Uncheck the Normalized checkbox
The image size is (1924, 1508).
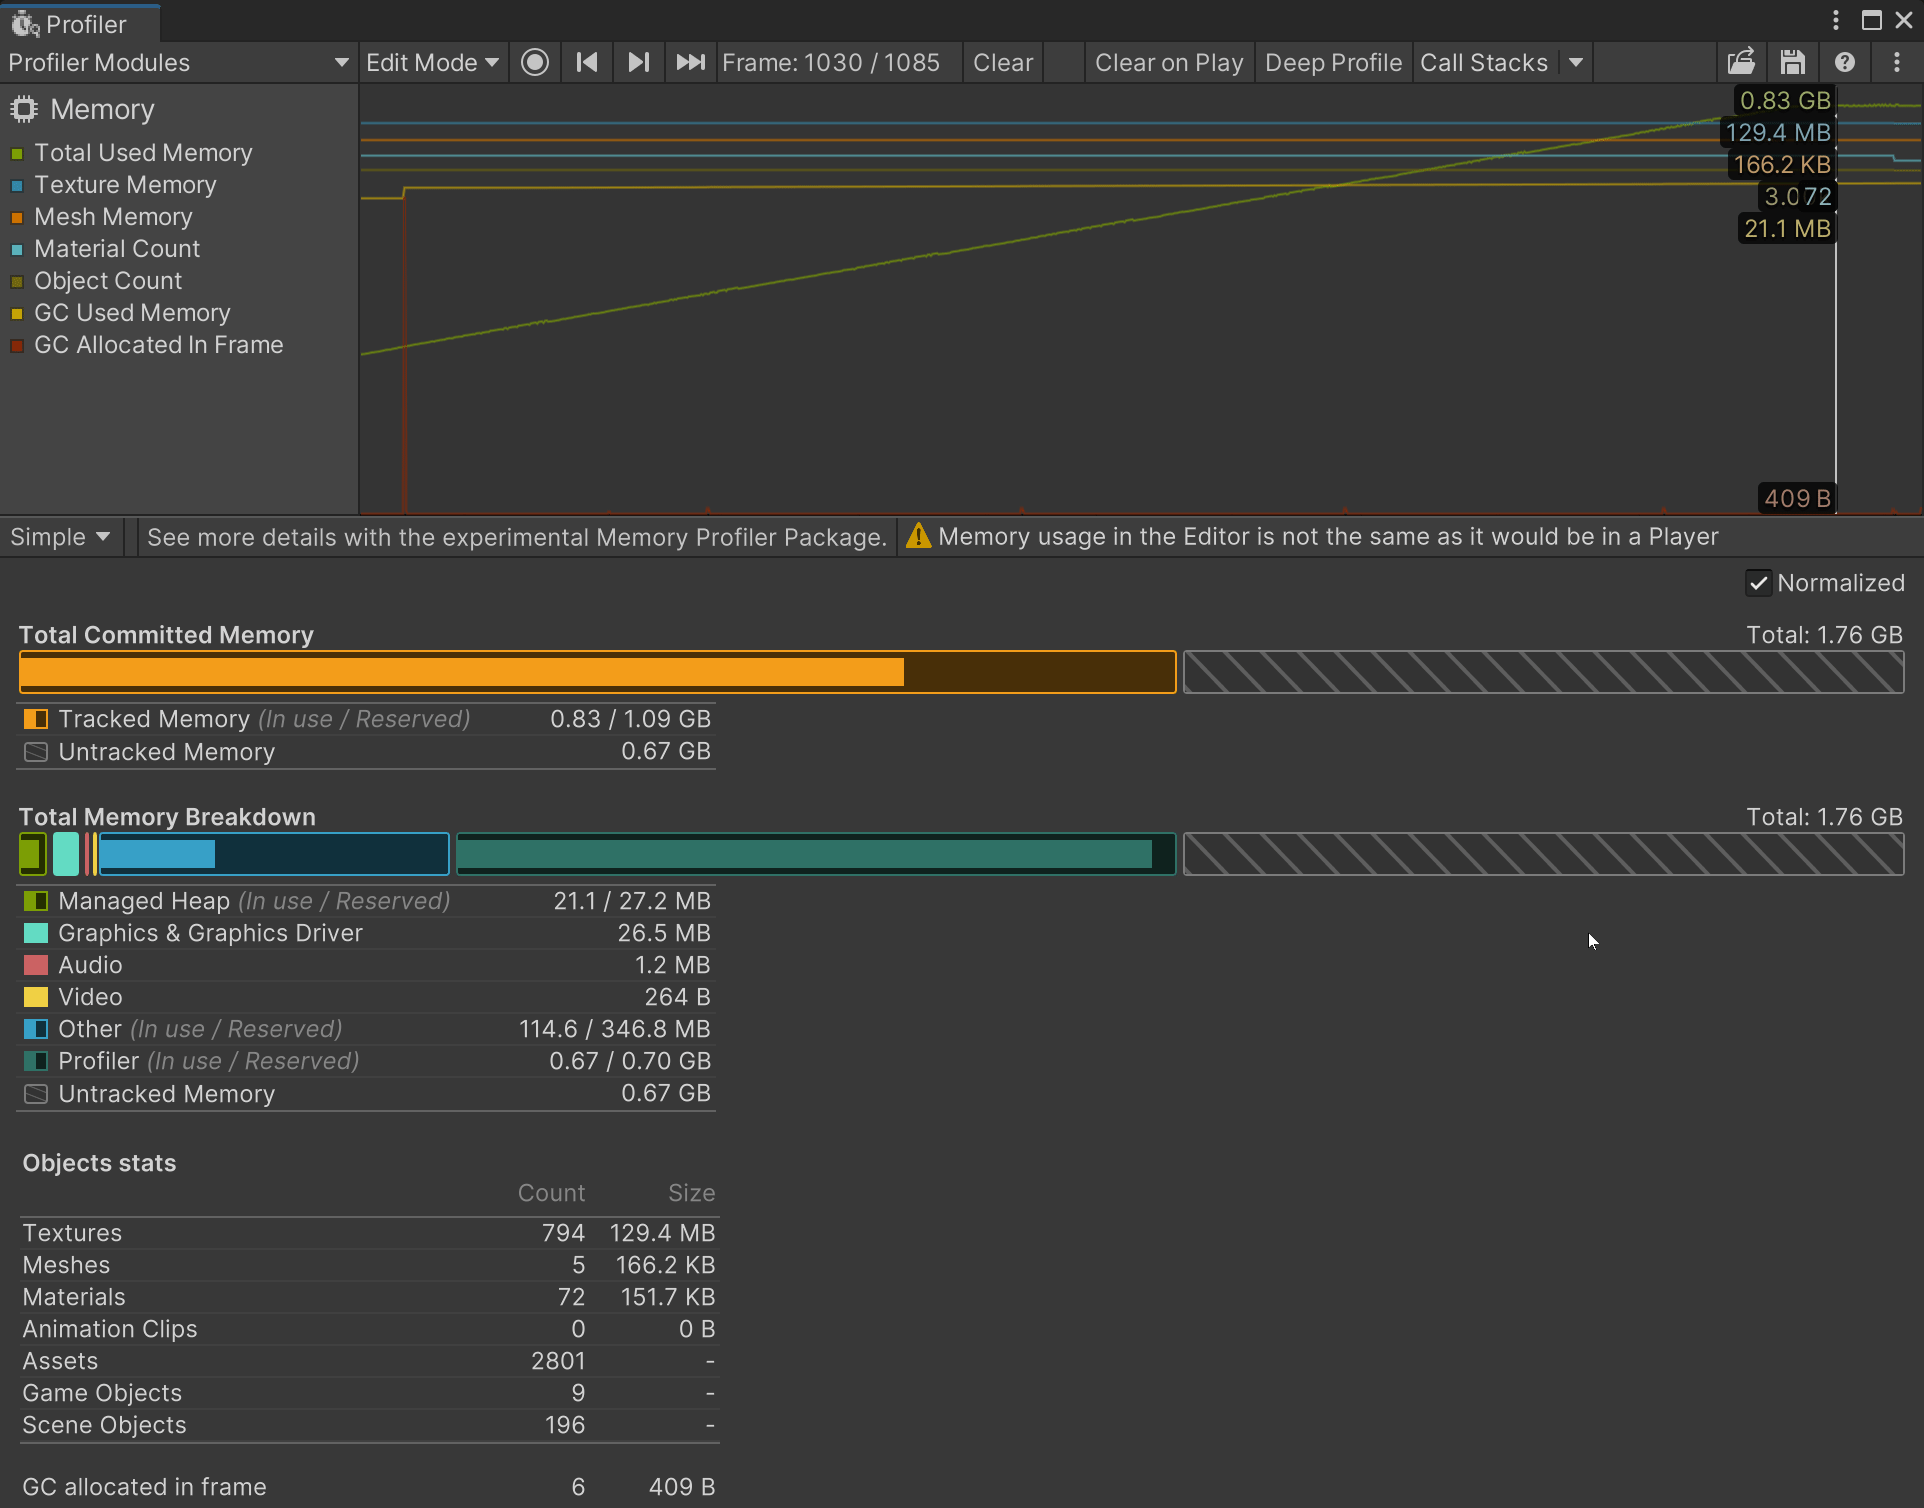[x=1758, y=583]
